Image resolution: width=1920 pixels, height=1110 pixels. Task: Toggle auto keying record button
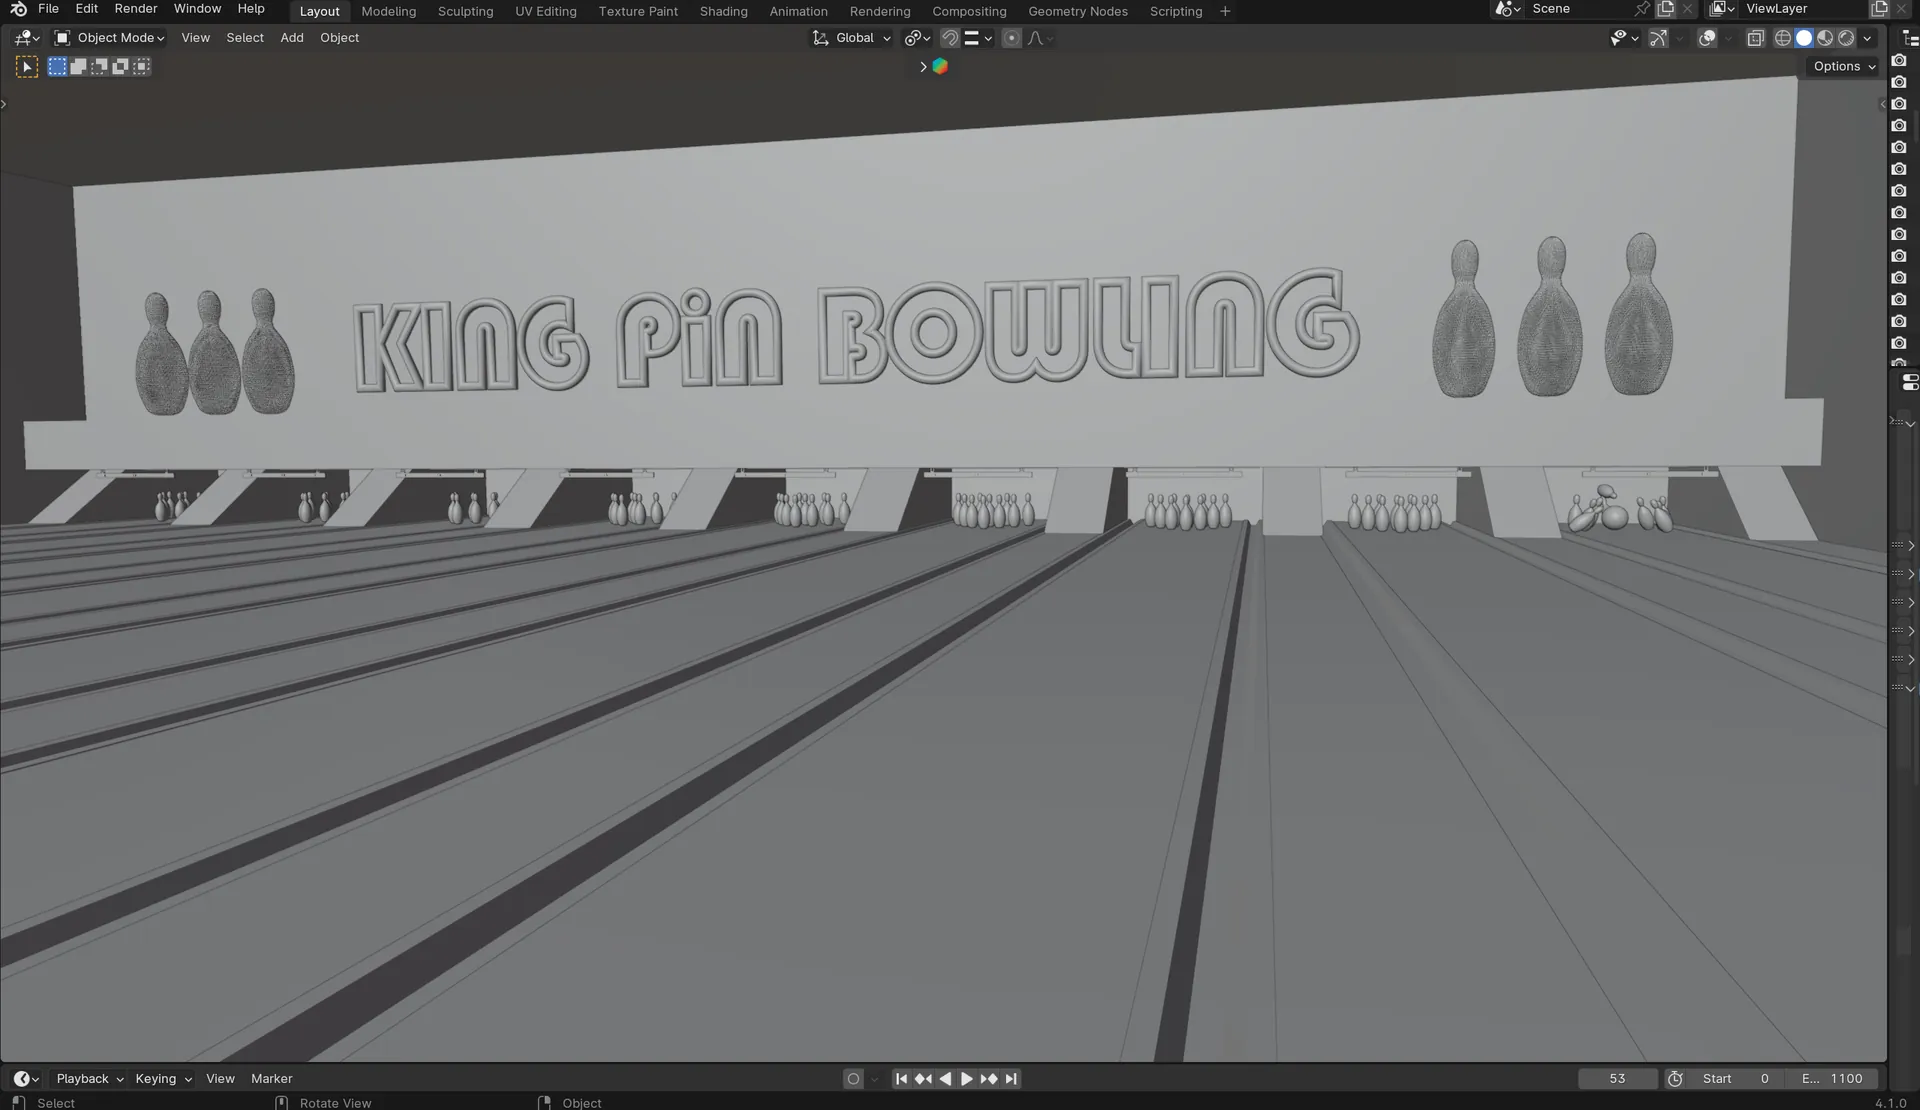(853, 1079)
